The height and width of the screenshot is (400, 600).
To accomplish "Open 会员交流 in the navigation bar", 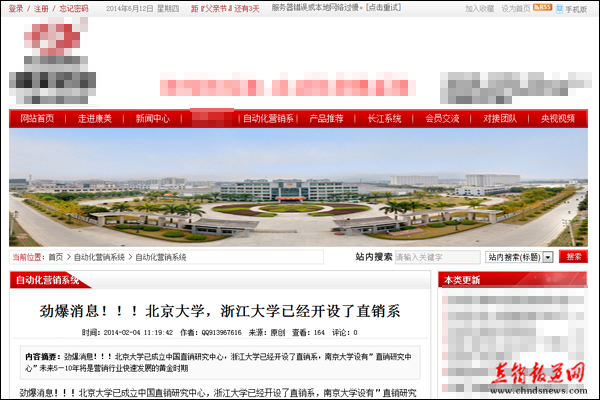I will pos(442,119).
